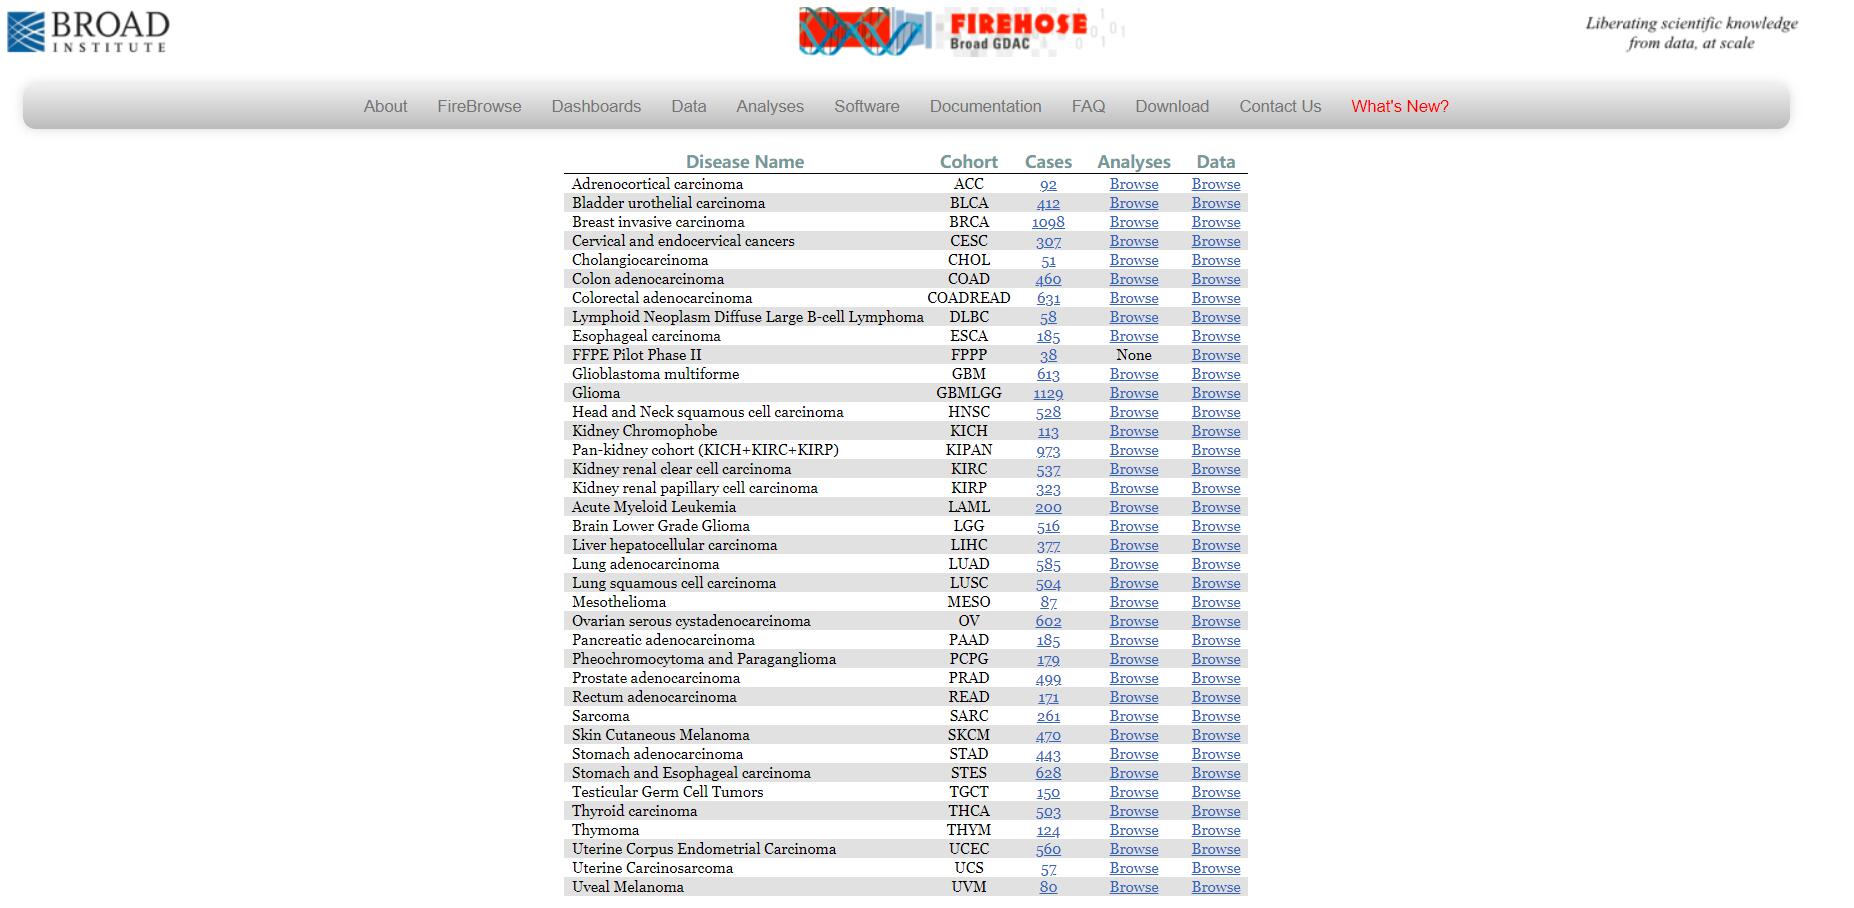Browse analyses for Uterine Carcinosarcoma
The height and width of the screenshot is (908, 1854).
click(x=1134, y=868)
